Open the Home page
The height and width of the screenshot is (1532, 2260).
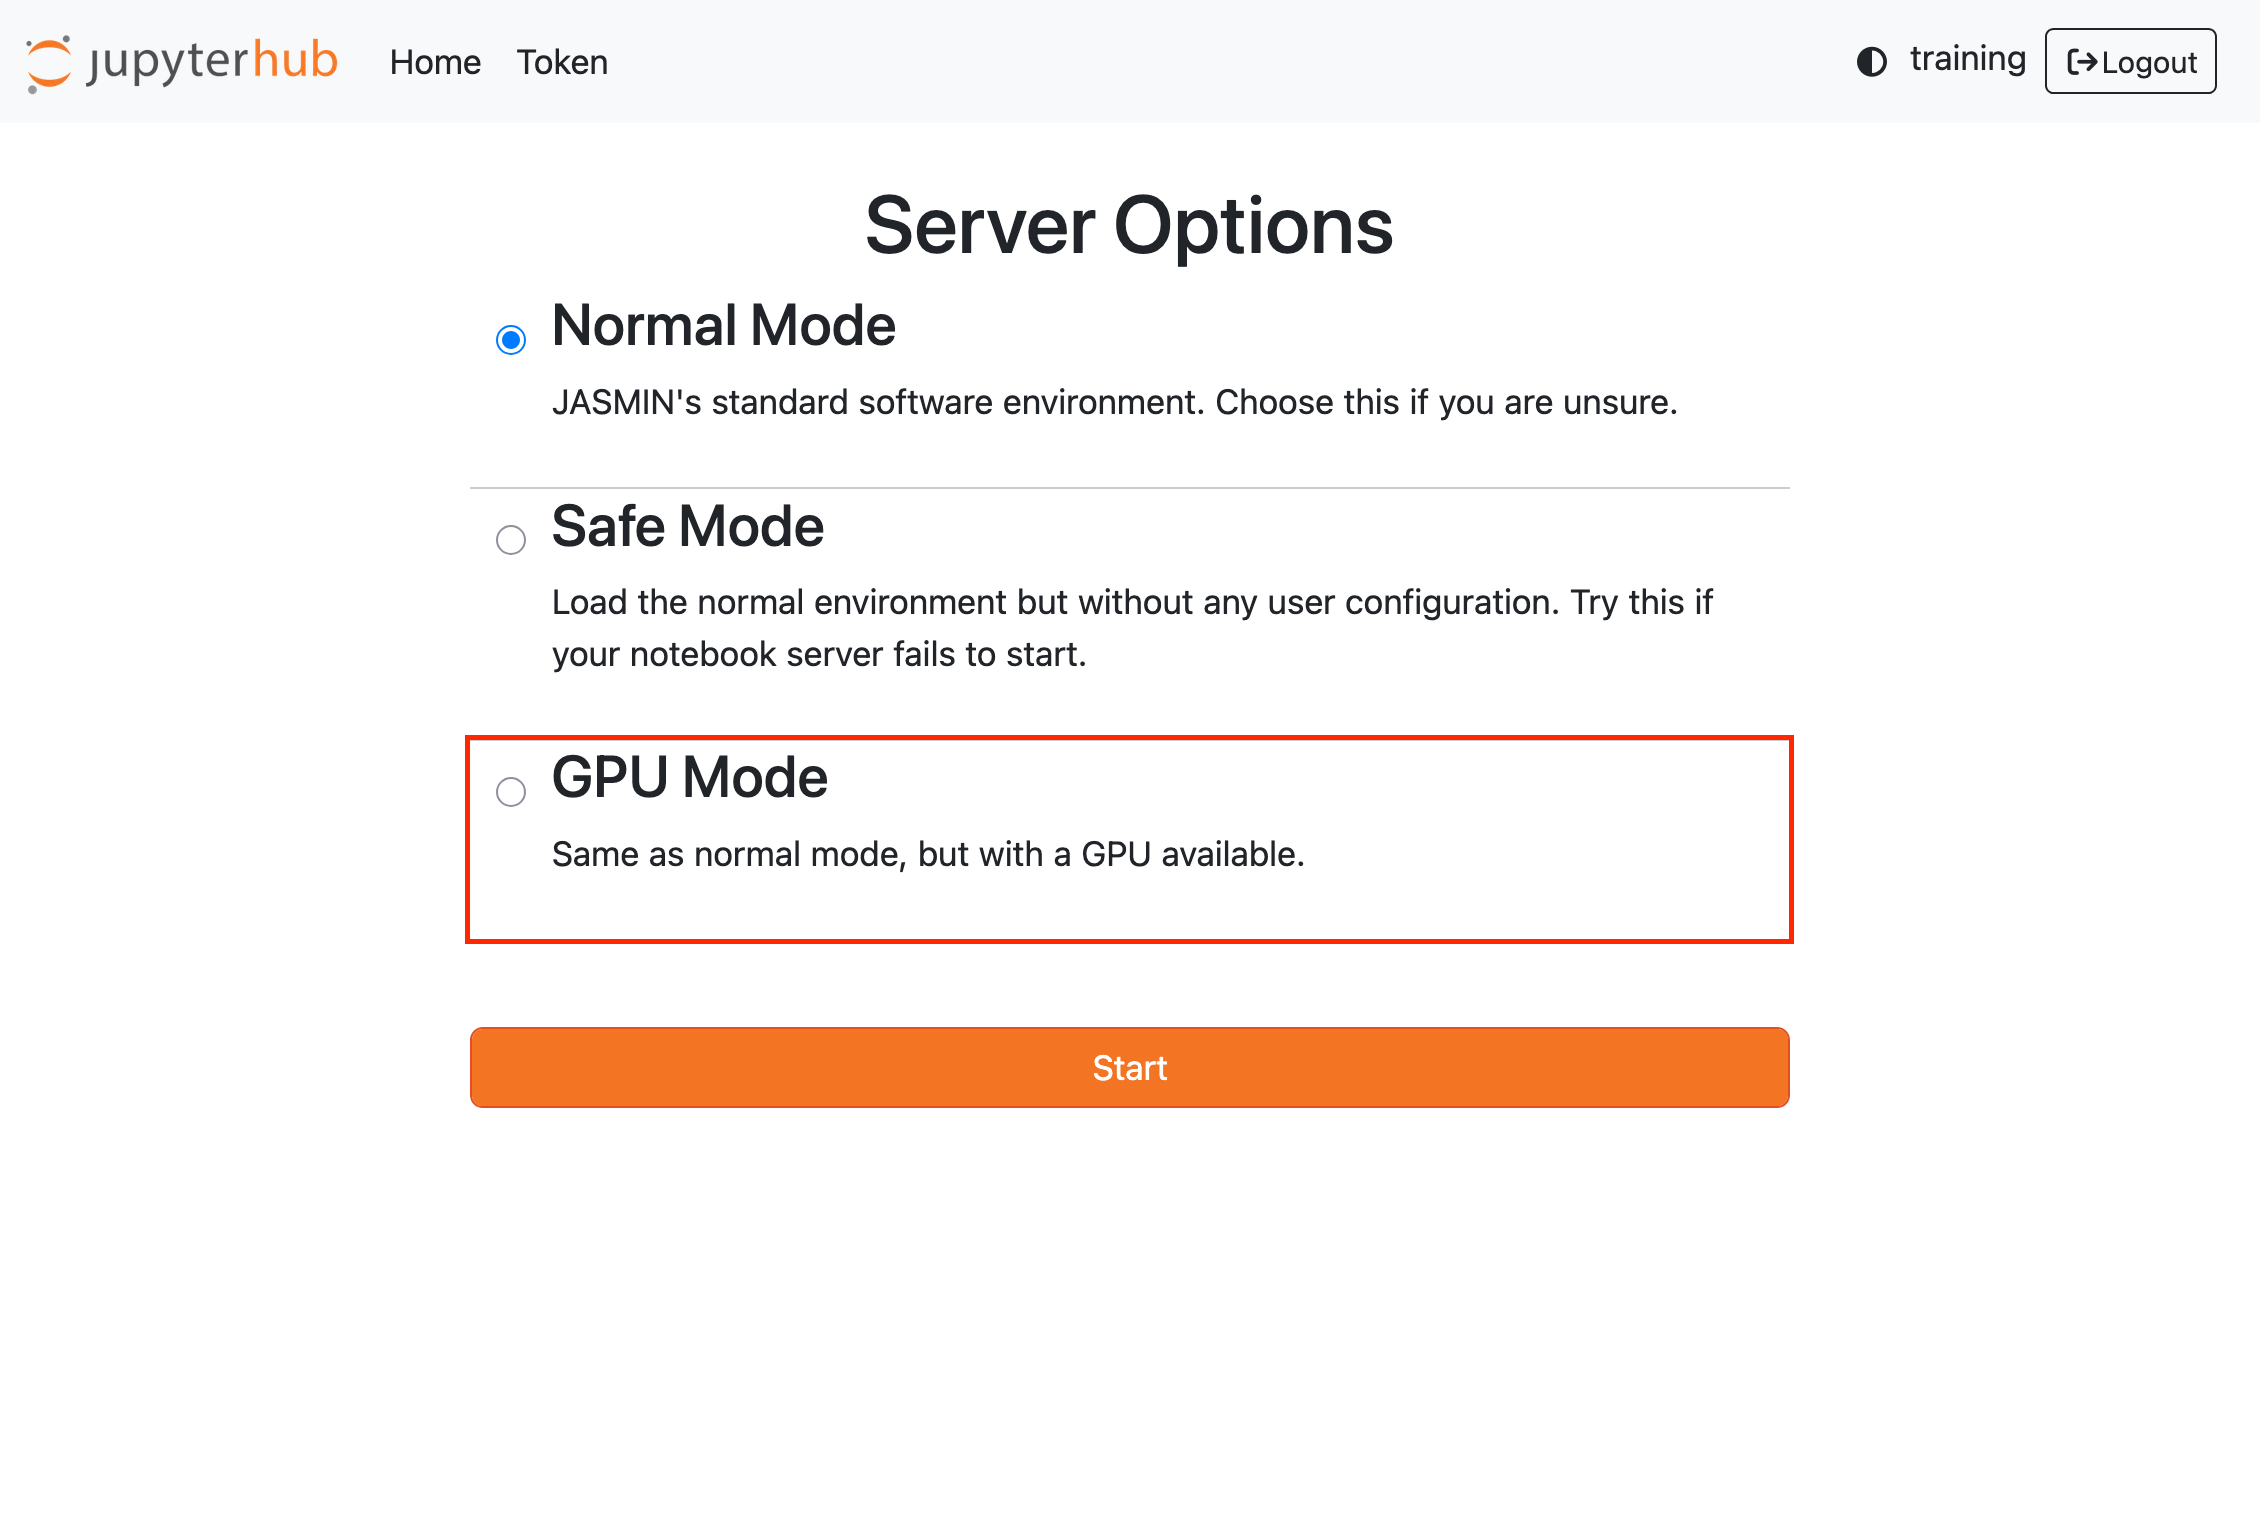434,62
